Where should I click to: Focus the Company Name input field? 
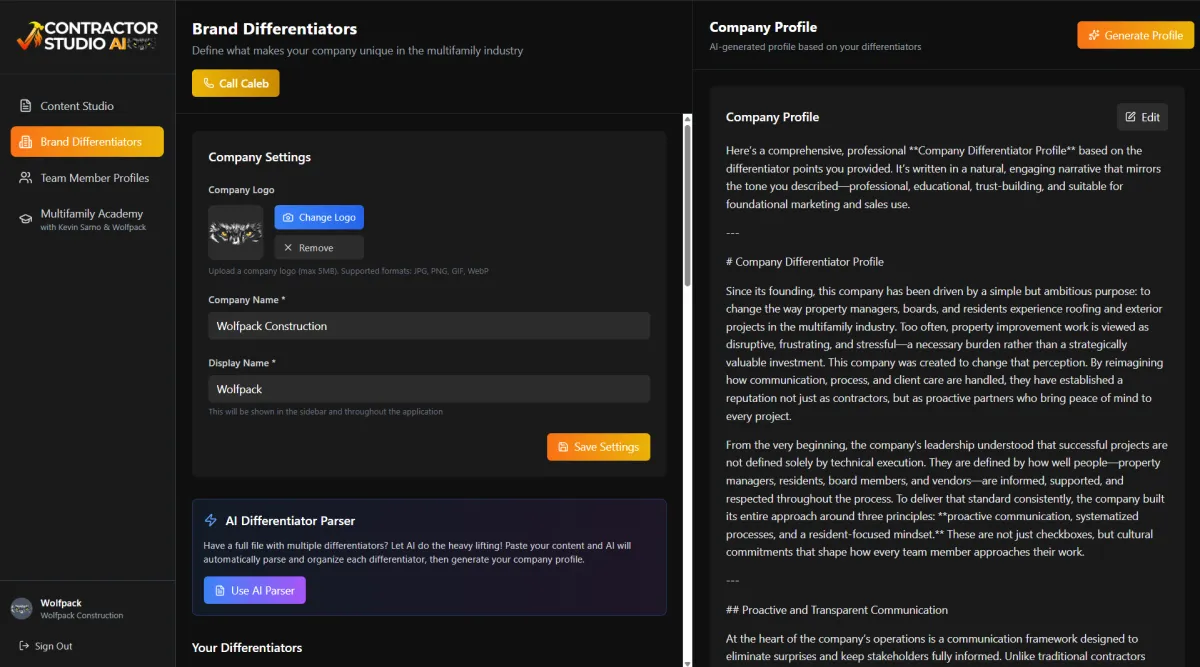pyautogui.click(x=429, y=326)
